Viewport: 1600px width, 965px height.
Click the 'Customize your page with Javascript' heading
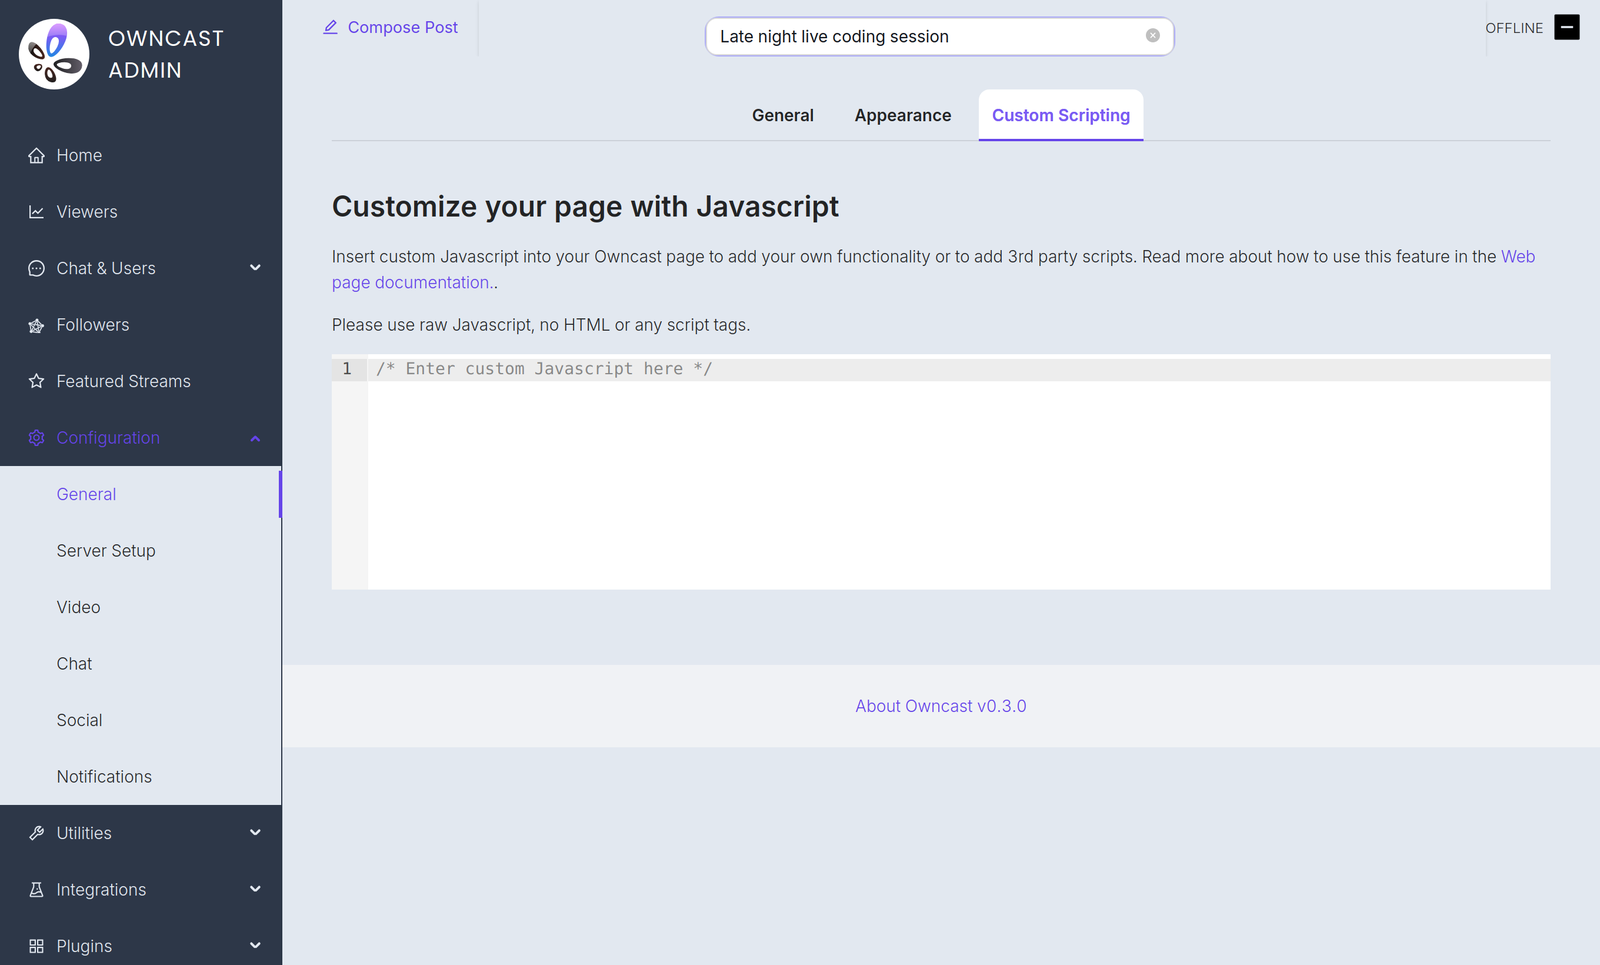(x=585, y=206)
